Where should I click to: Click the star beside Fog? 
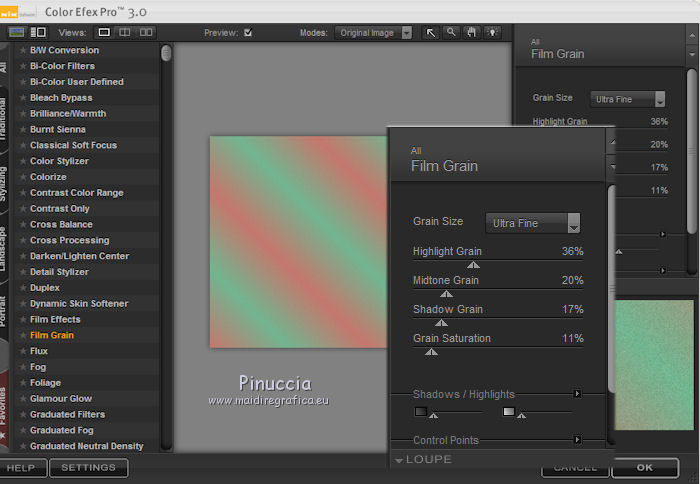click(23, 367)
